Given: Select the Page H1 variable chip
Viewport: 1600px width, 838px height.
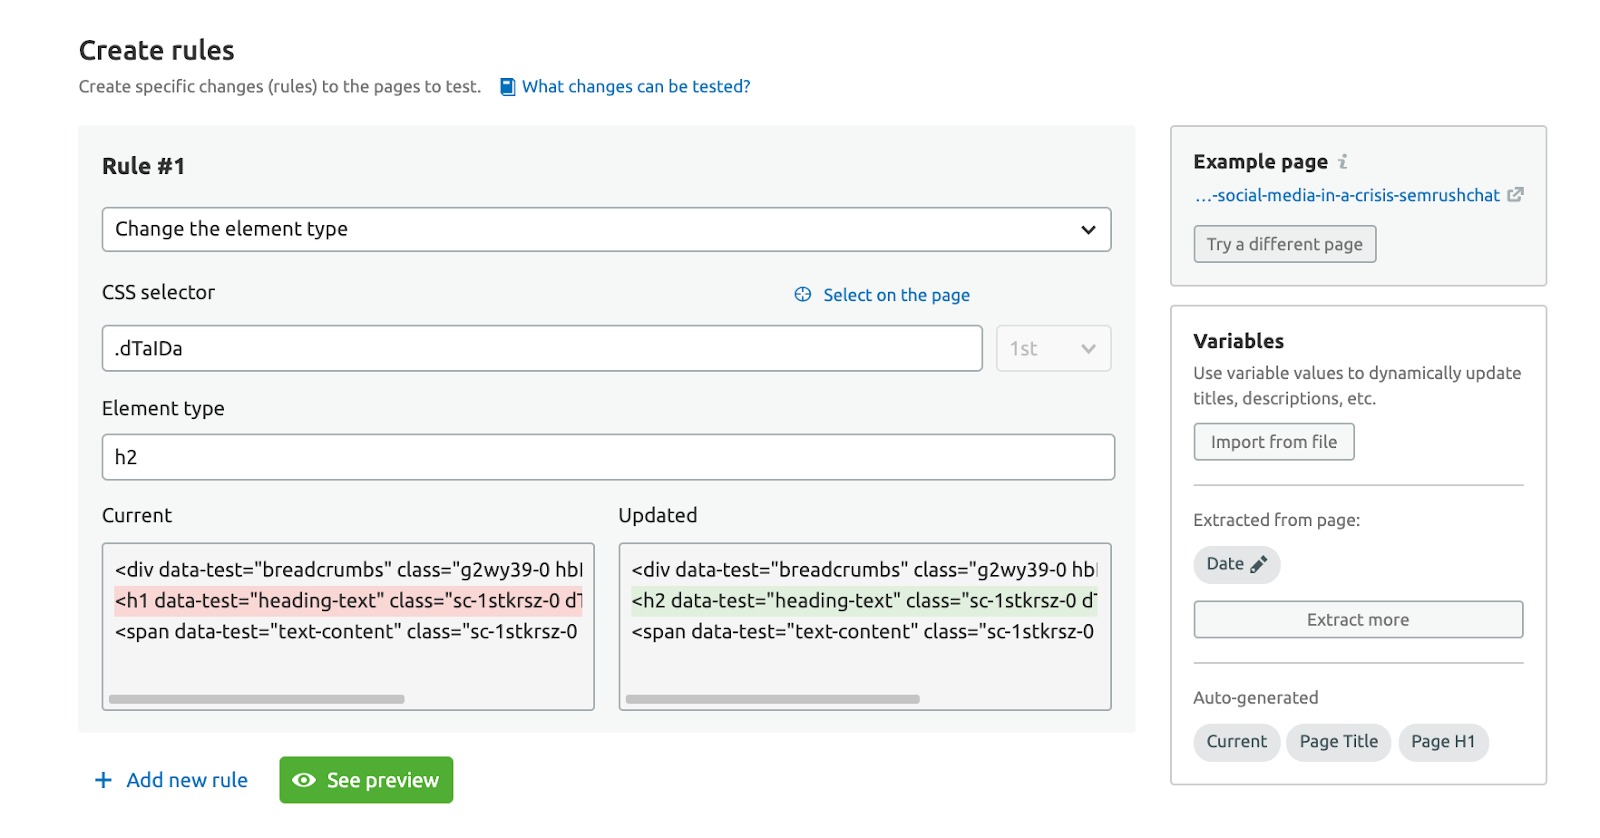Looking at the screenshot, I should [x=1442, y=742].
